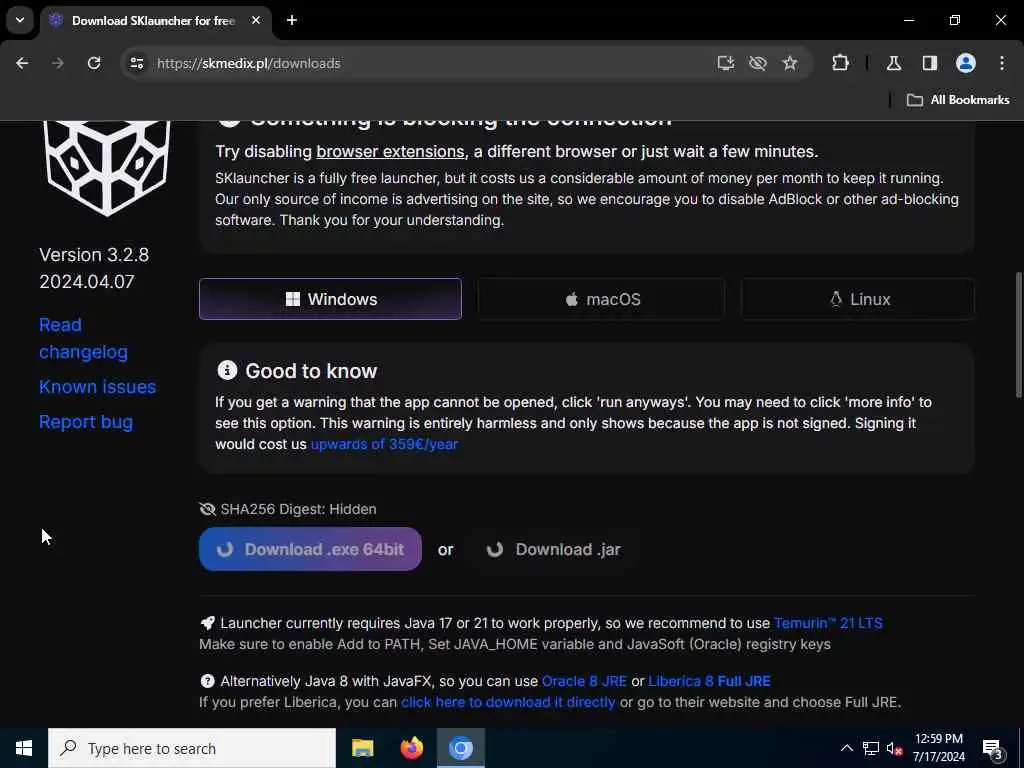This screenshot has width=1024, height=768.
Task: Open Firefox from the taskbar
Action: (411, 748)
